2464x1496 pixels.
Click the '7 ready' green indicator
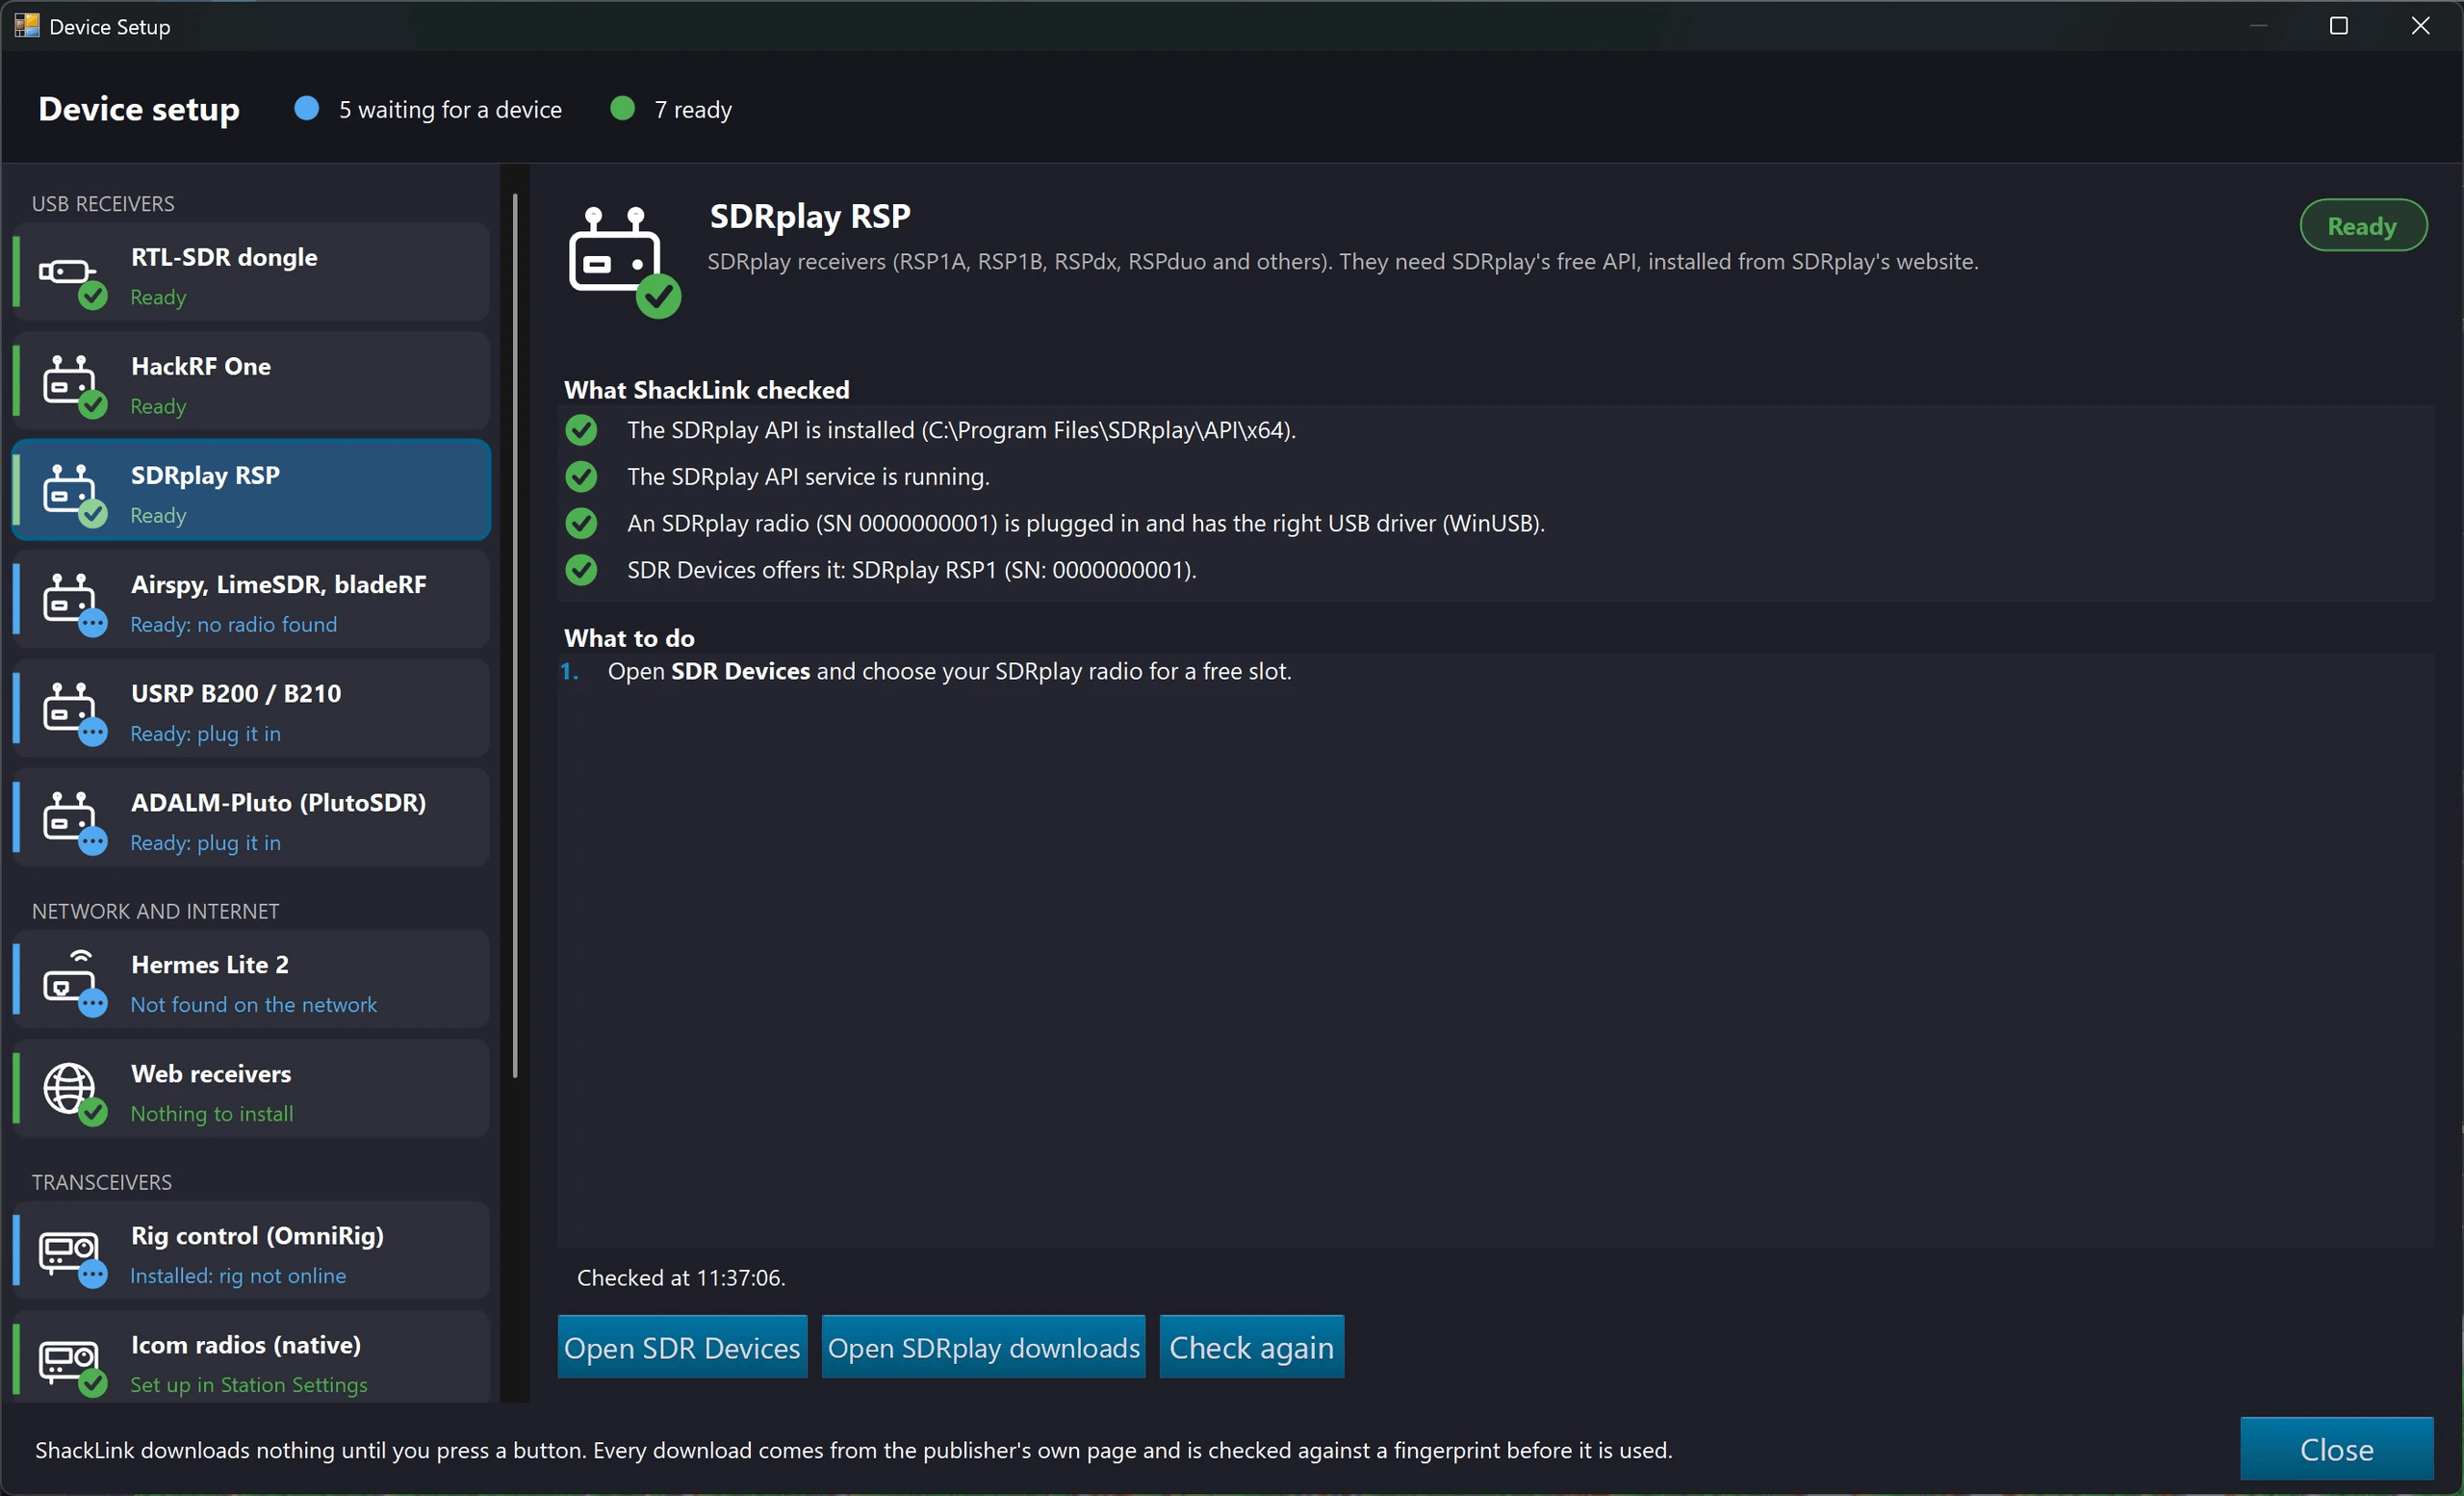(671, 109)
